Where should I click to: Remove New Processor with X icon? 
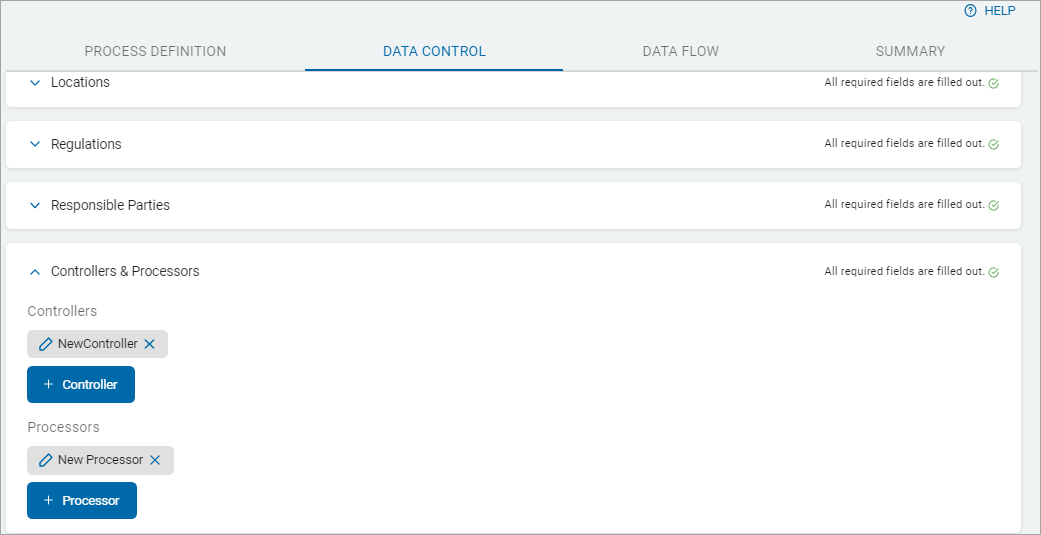155,460
